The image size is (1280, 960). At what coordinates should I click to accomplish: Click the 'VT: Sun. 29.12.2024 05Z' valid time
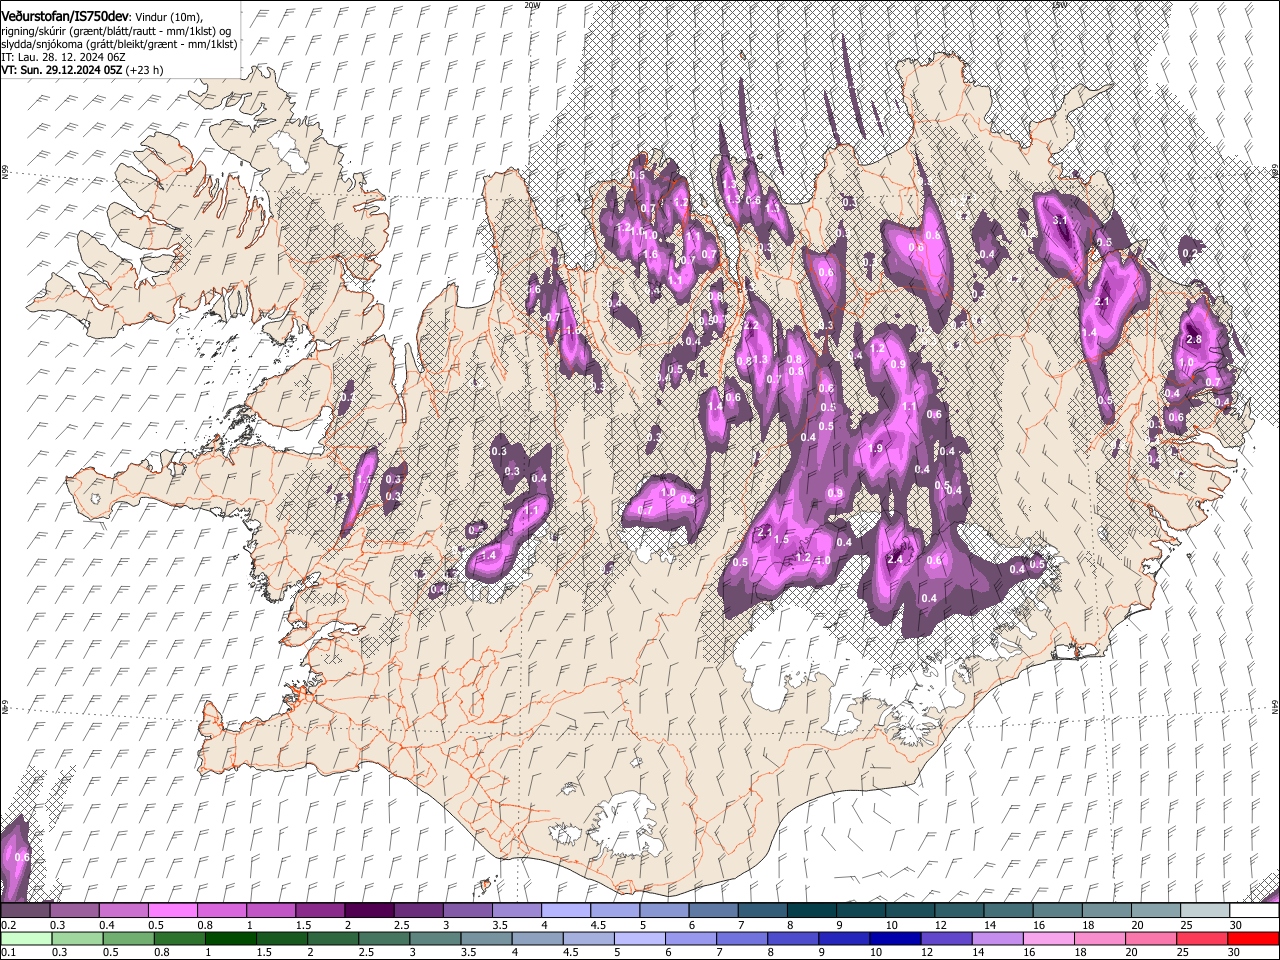coord(61,70)
